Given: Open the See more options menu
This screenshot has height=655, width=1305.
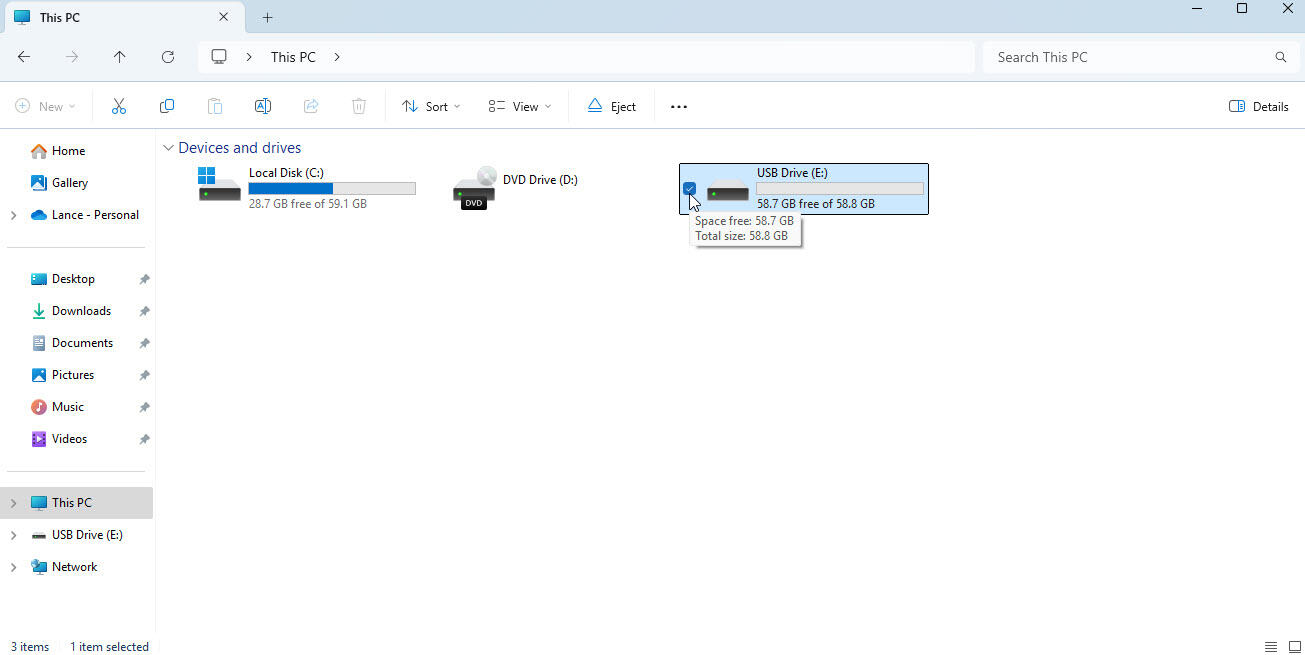Looking at the screenshot, I should pos(679,106).
